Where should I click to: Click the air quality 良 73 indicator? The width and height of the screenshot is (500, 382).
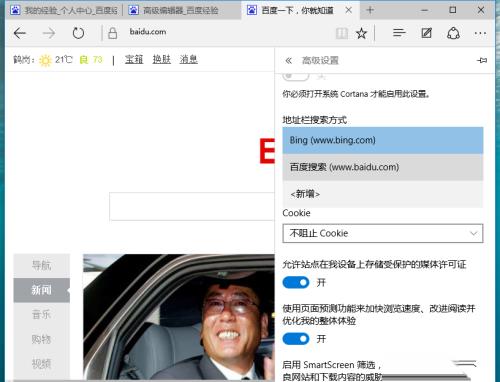coord(91,60)
